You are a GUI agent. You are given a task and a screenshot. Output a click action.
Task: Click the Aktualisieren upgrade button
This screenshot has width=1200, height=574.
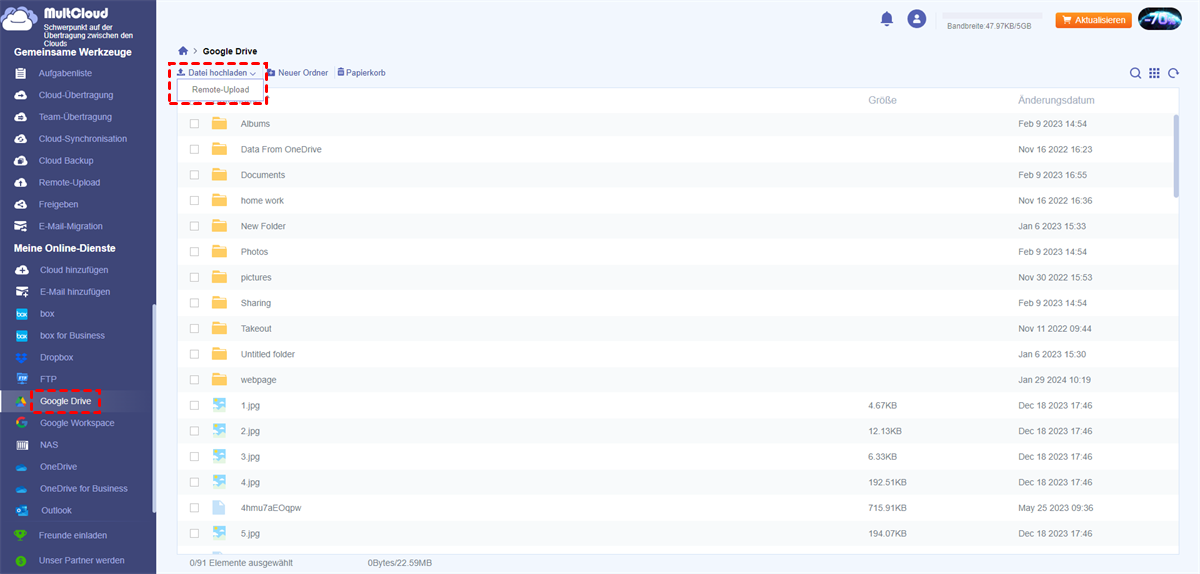tap(1093, 19)
